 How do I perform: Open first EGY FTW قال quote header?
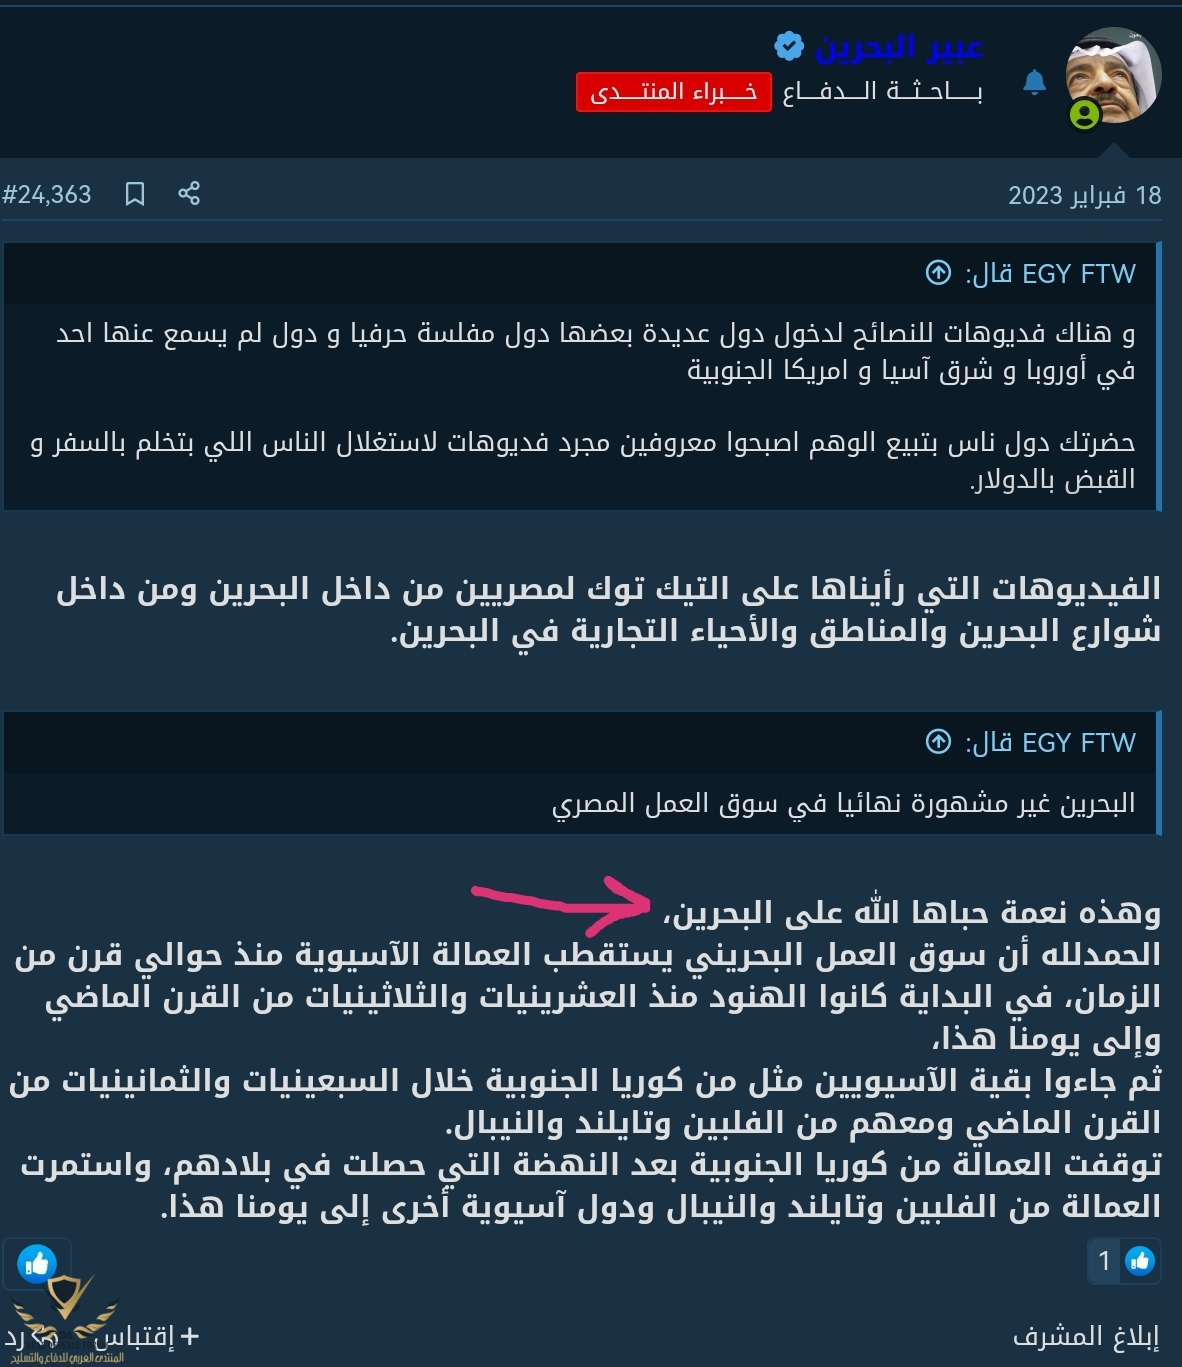click(x=1050, y=273)
